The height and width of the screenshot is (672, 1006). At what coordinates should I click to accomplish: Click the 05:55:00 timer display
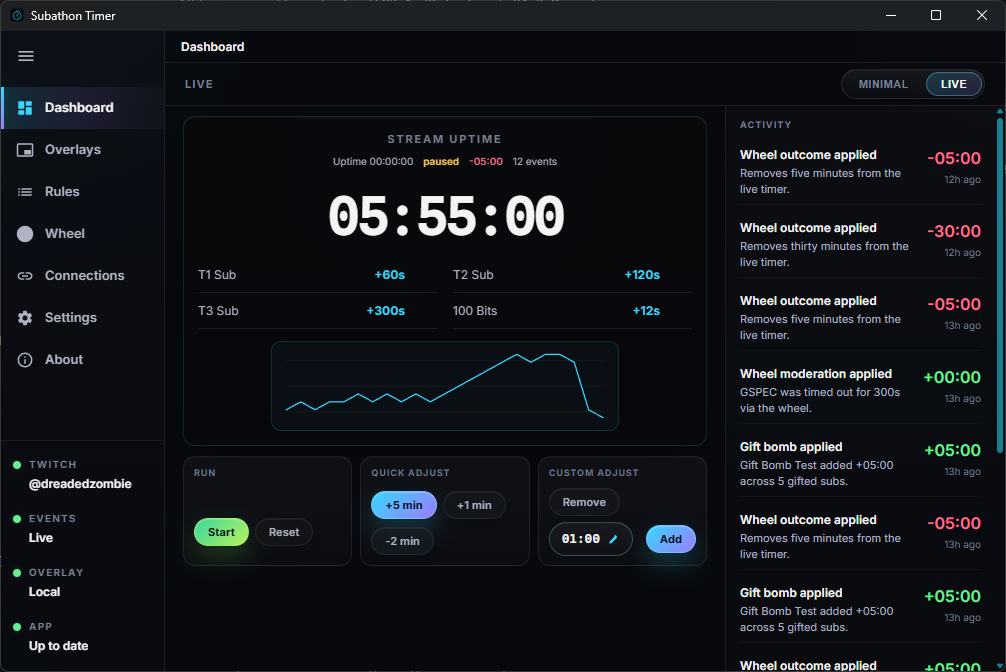point(446,216)
